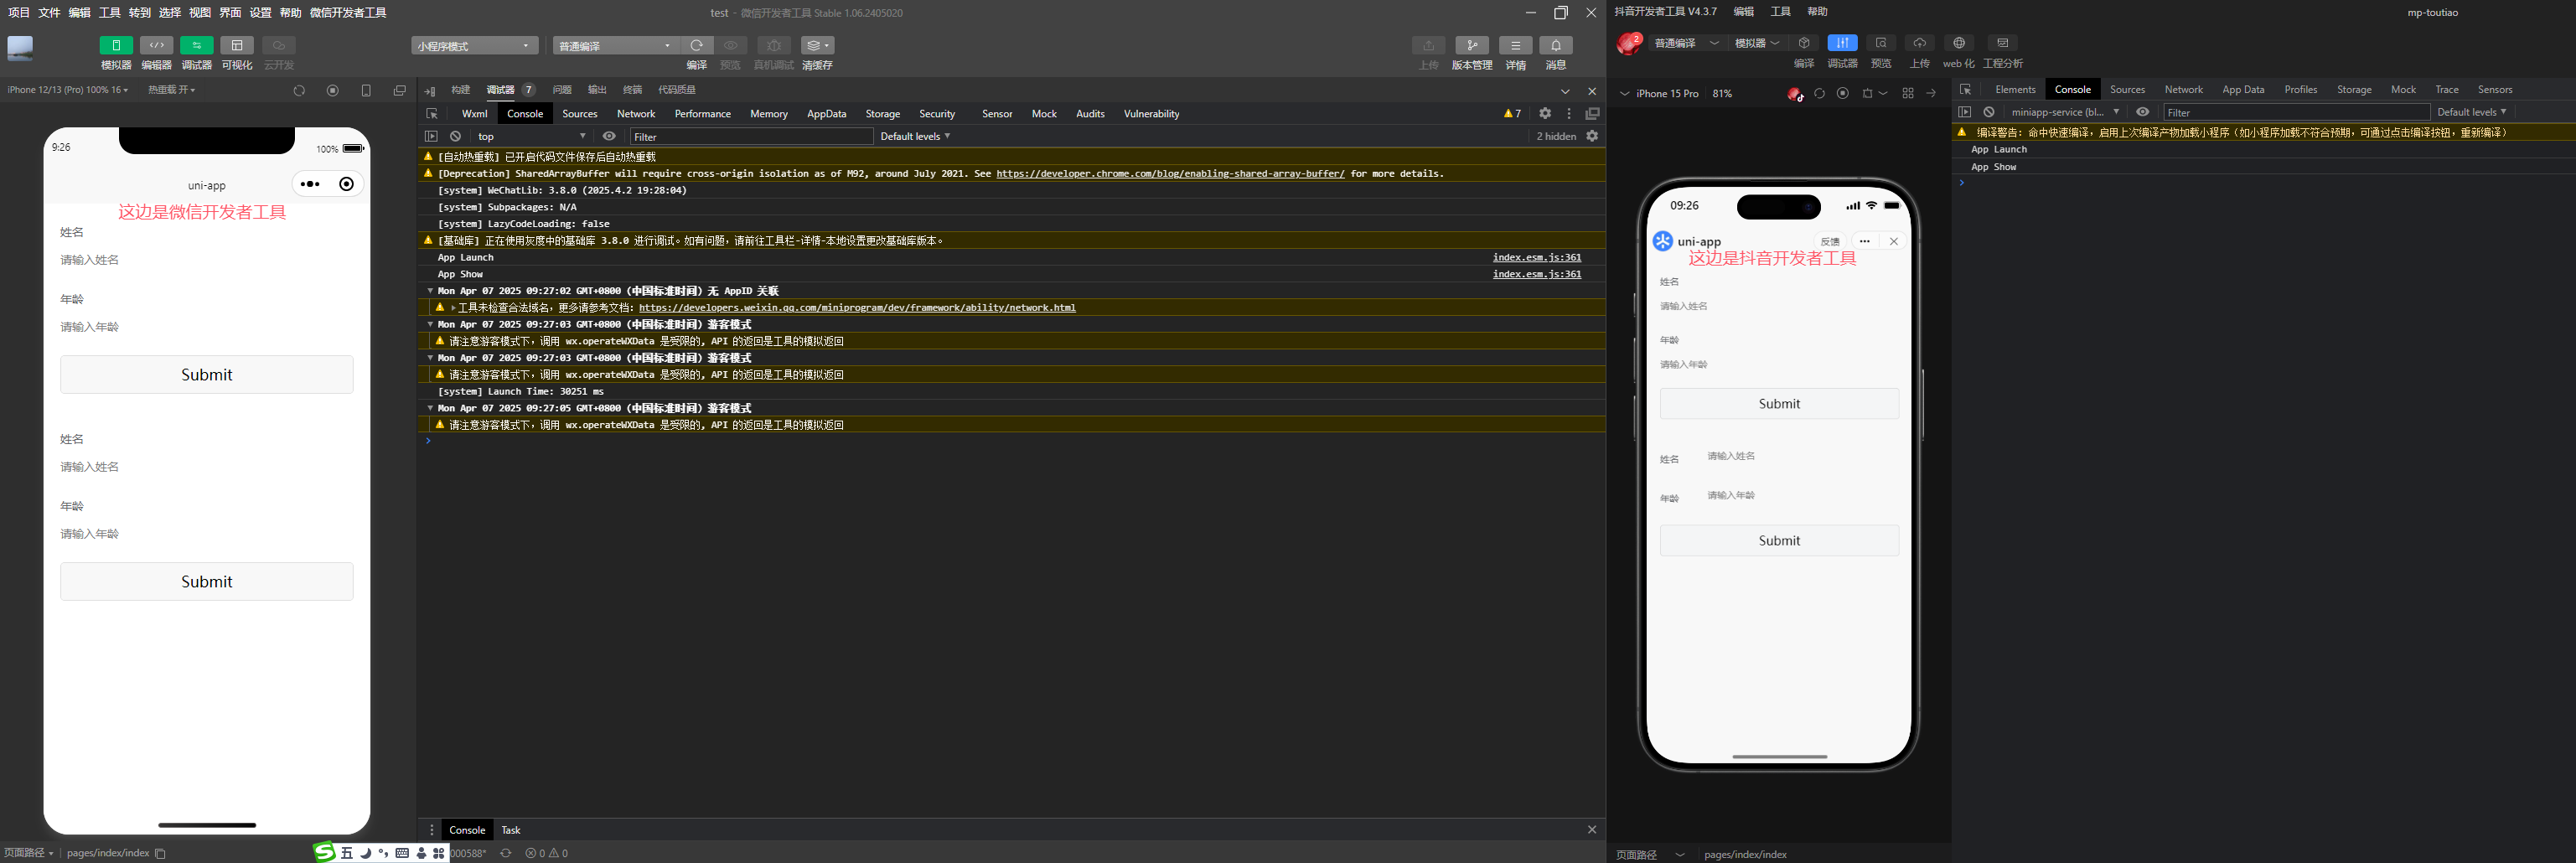Clear the WeChat console
The height and width of the screenshot is (863, 2576).
(x=455, y=136)
